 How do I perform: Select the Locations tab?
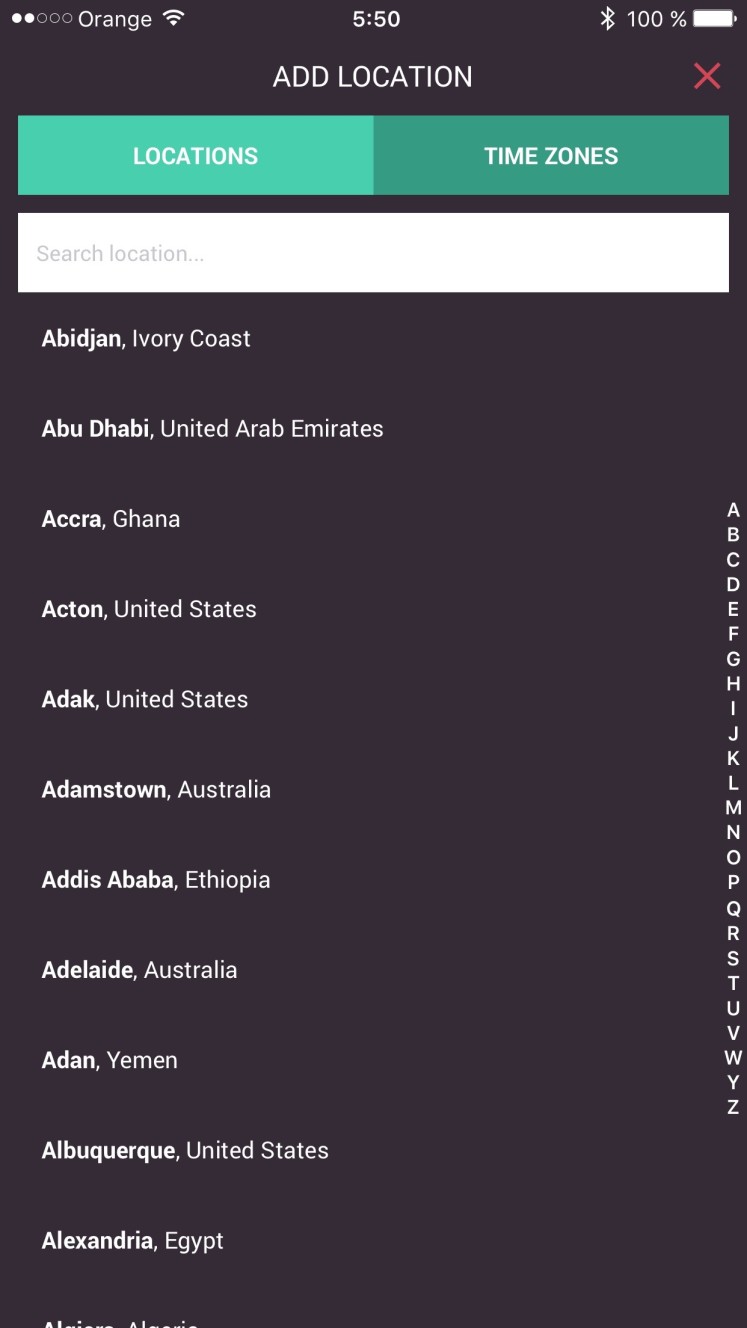196,155
